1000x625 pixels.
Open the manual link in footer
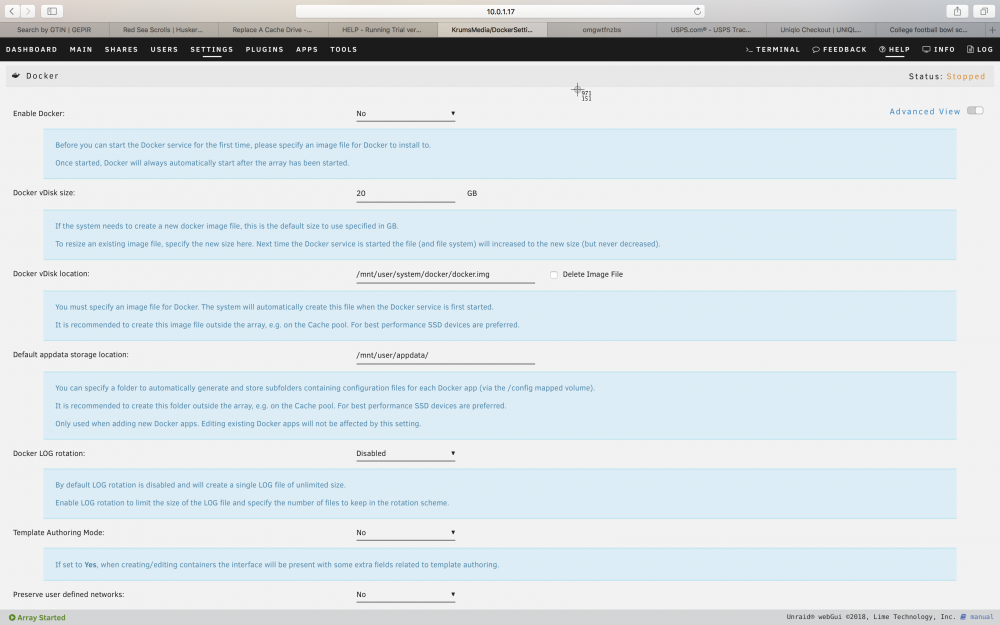[982, 617]
